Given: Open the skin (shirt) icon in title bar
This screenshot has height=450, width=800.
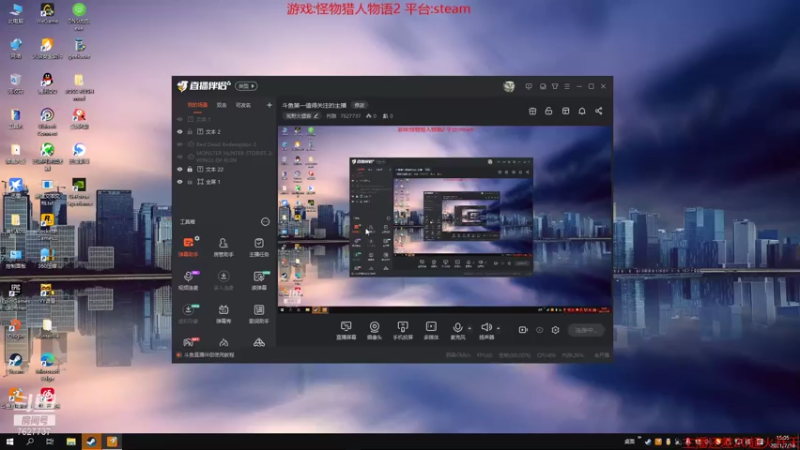Looking at the screenshot, I should (555, 86).
